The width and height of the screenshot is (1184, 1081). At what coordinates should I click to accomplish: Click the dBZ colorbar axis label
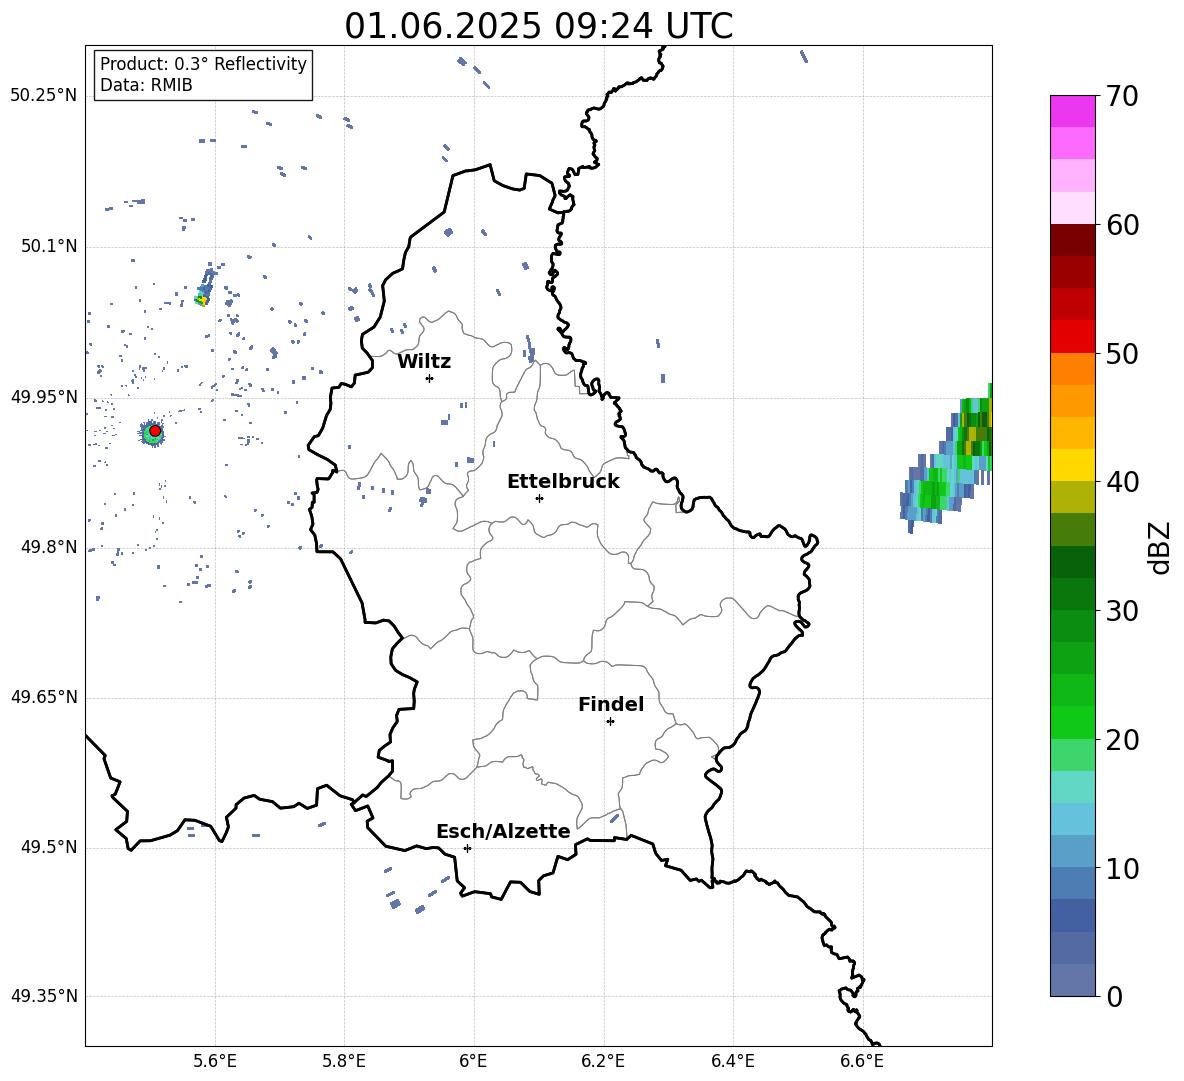[x=1160, y=547]
